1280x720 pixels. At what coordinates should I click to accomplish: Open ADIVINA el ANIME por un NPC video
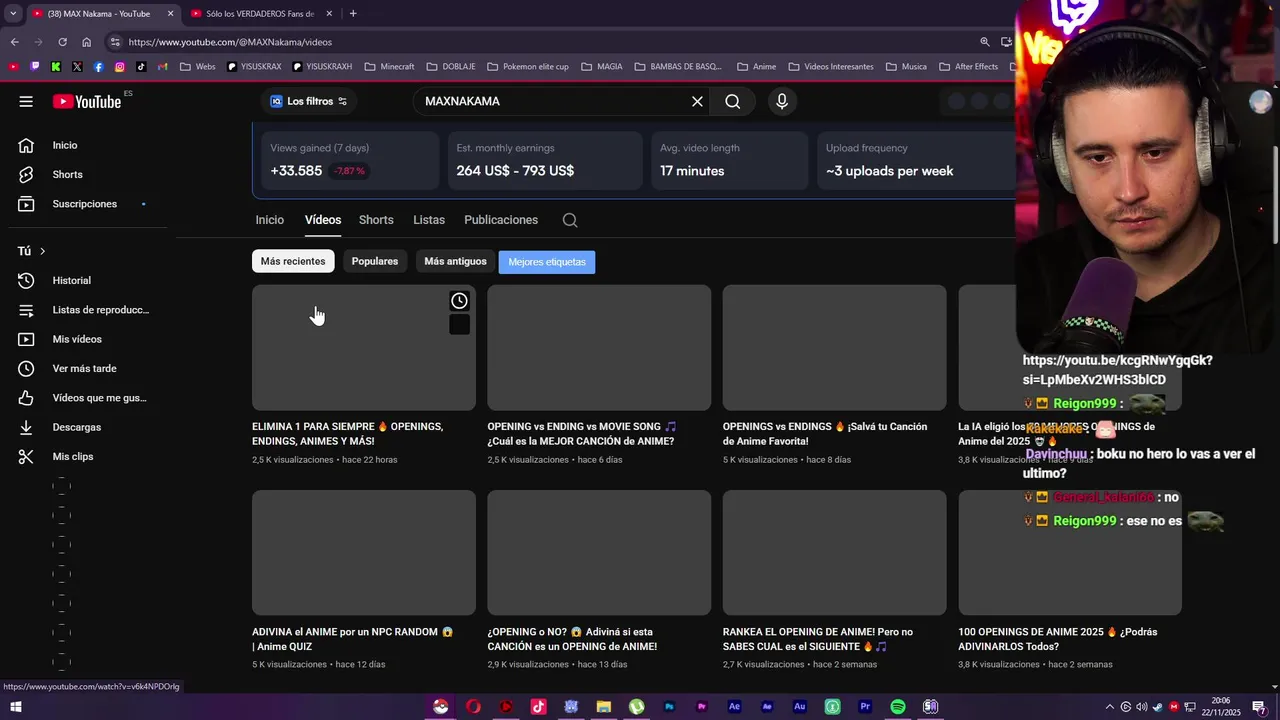pos(352,639)
